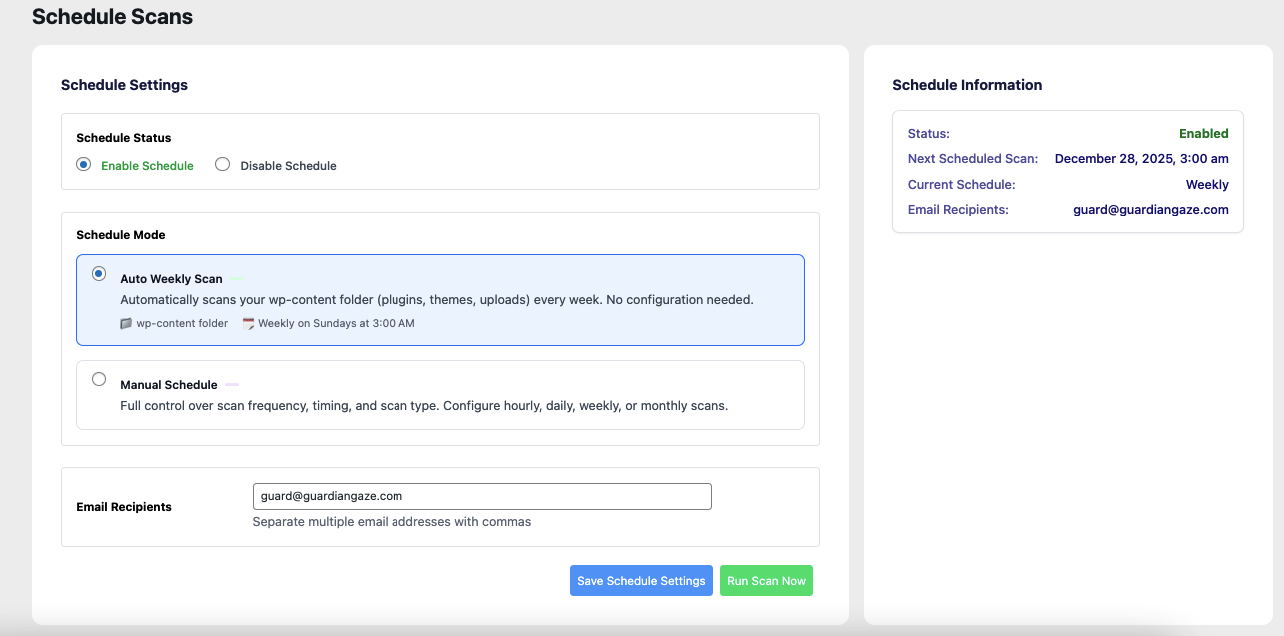Viewport: 1284px width, 636px height.
Task: Click the Schedule Information panel heading
Action: (967, 85)
